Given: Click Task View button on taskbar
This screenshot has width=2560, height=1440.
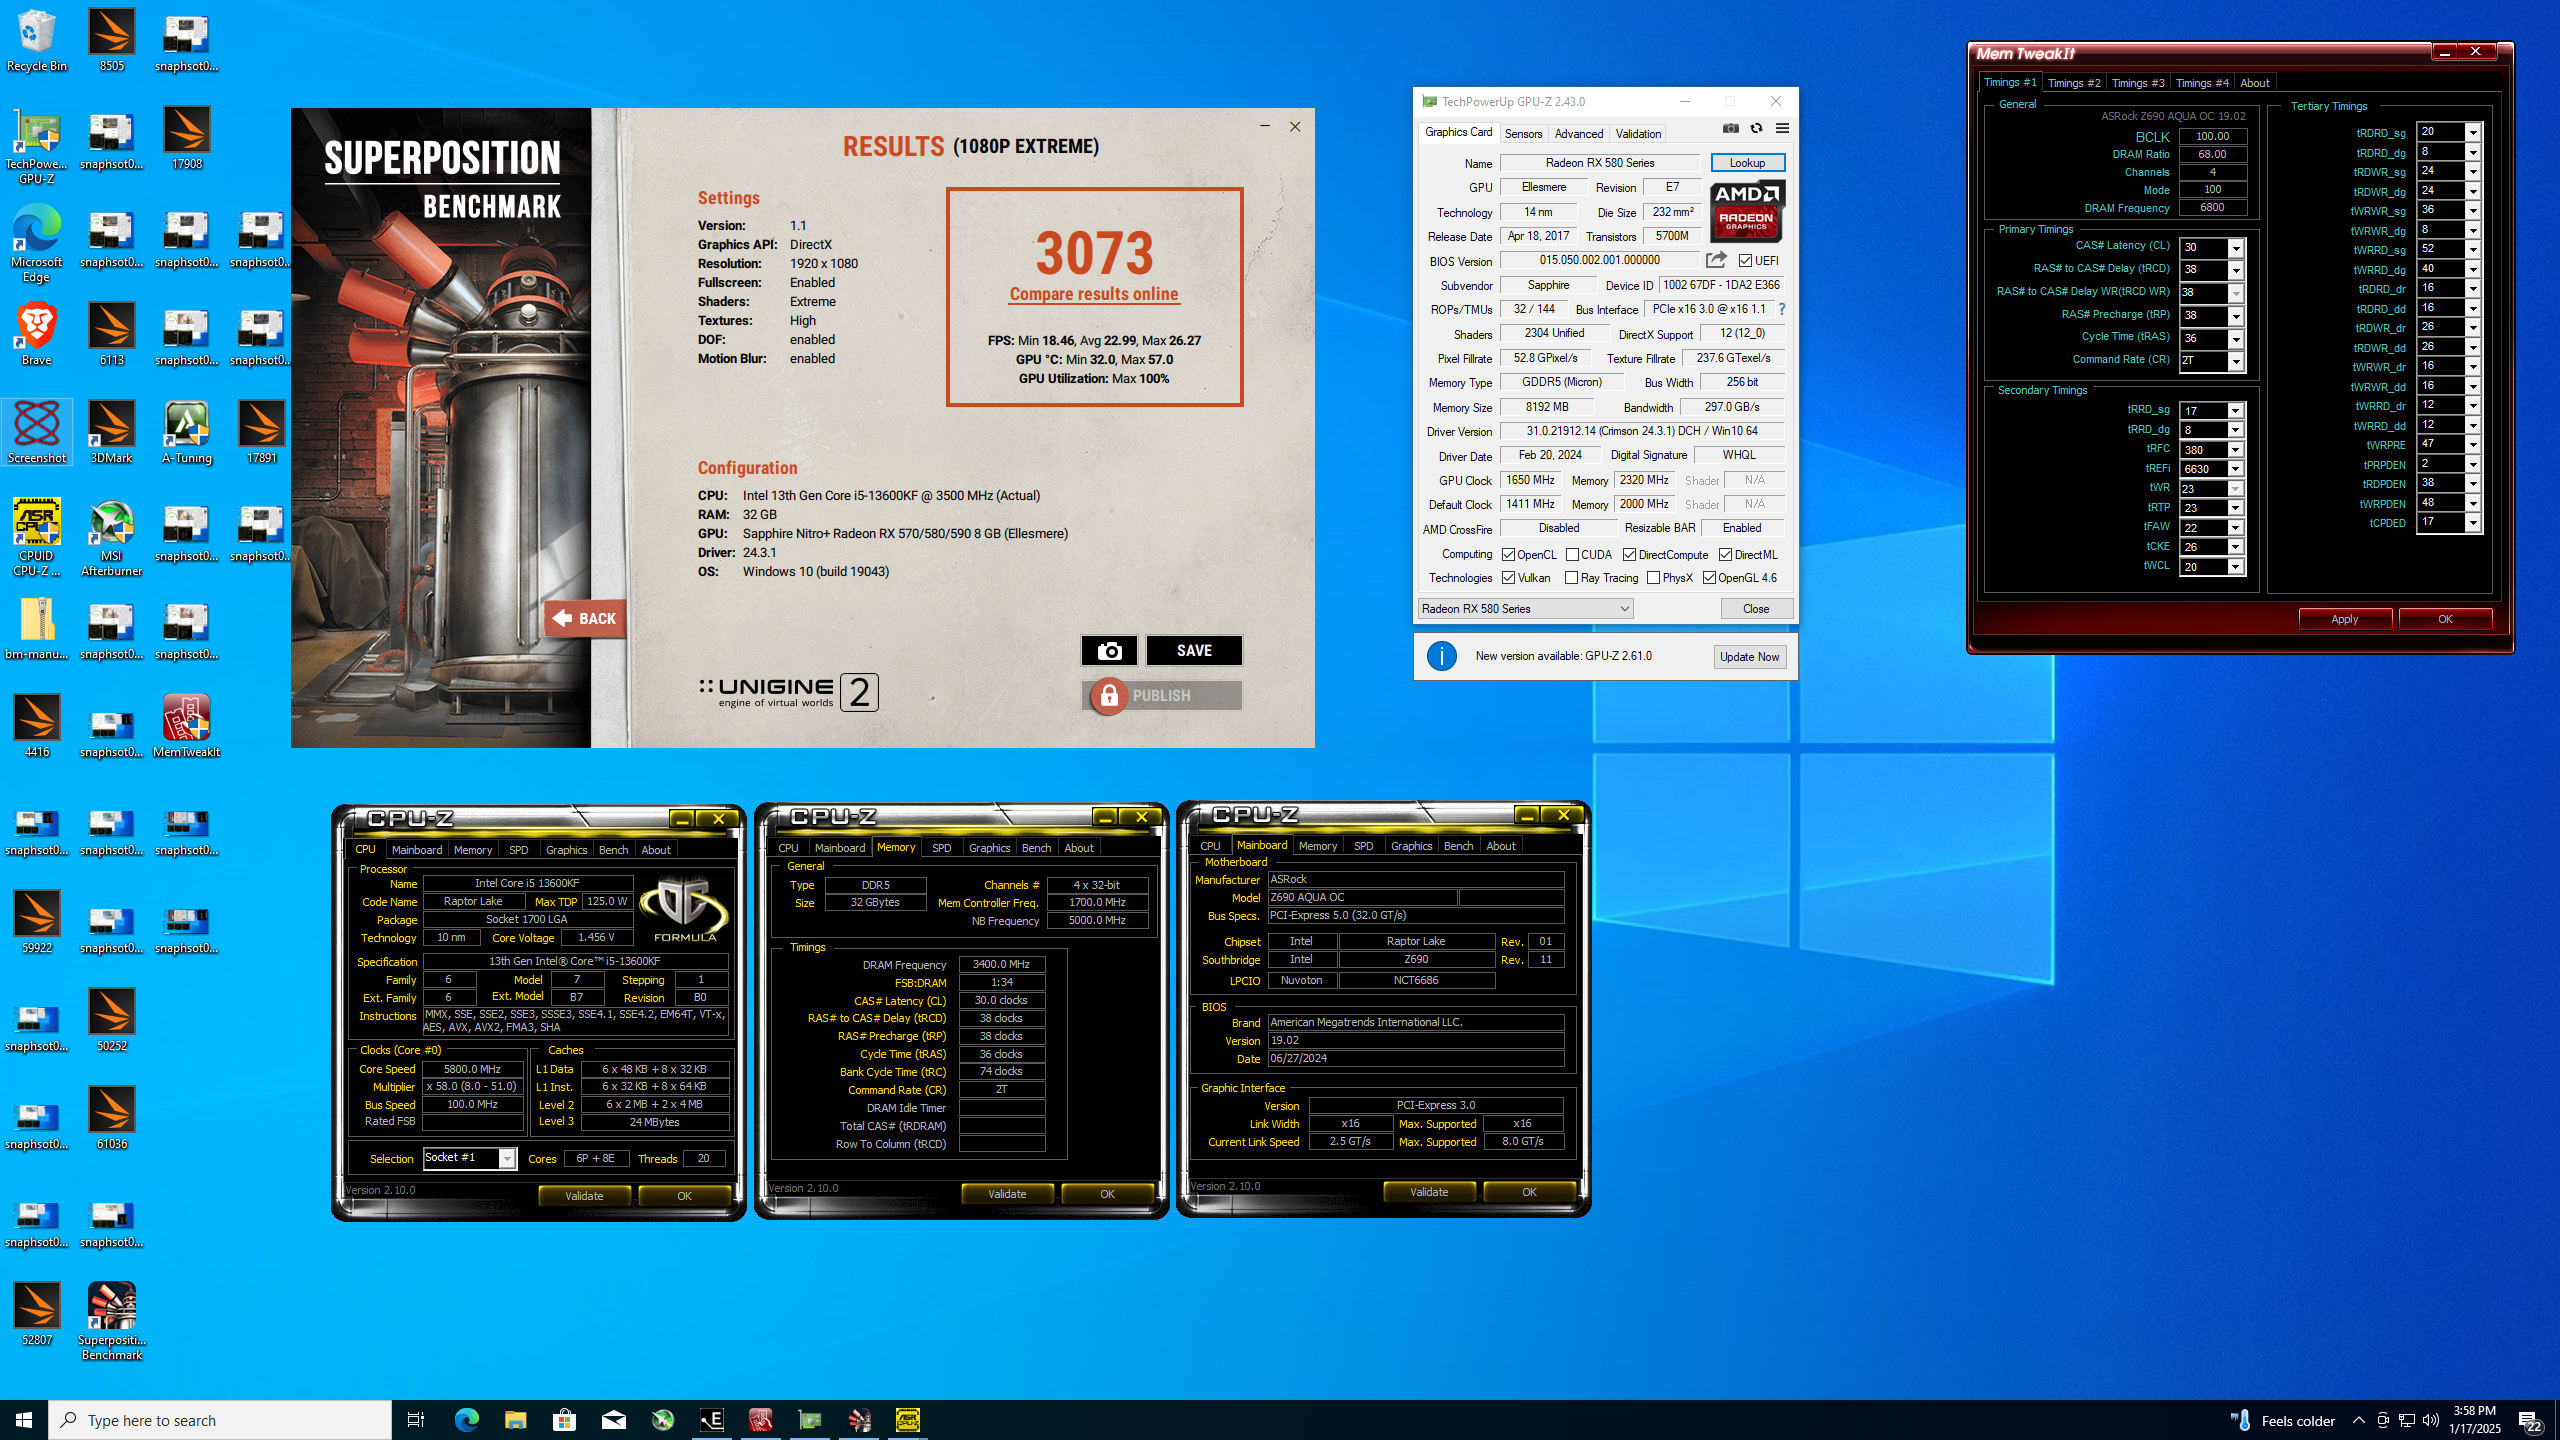Looking at the screenshot, I should pos(416,1420).
